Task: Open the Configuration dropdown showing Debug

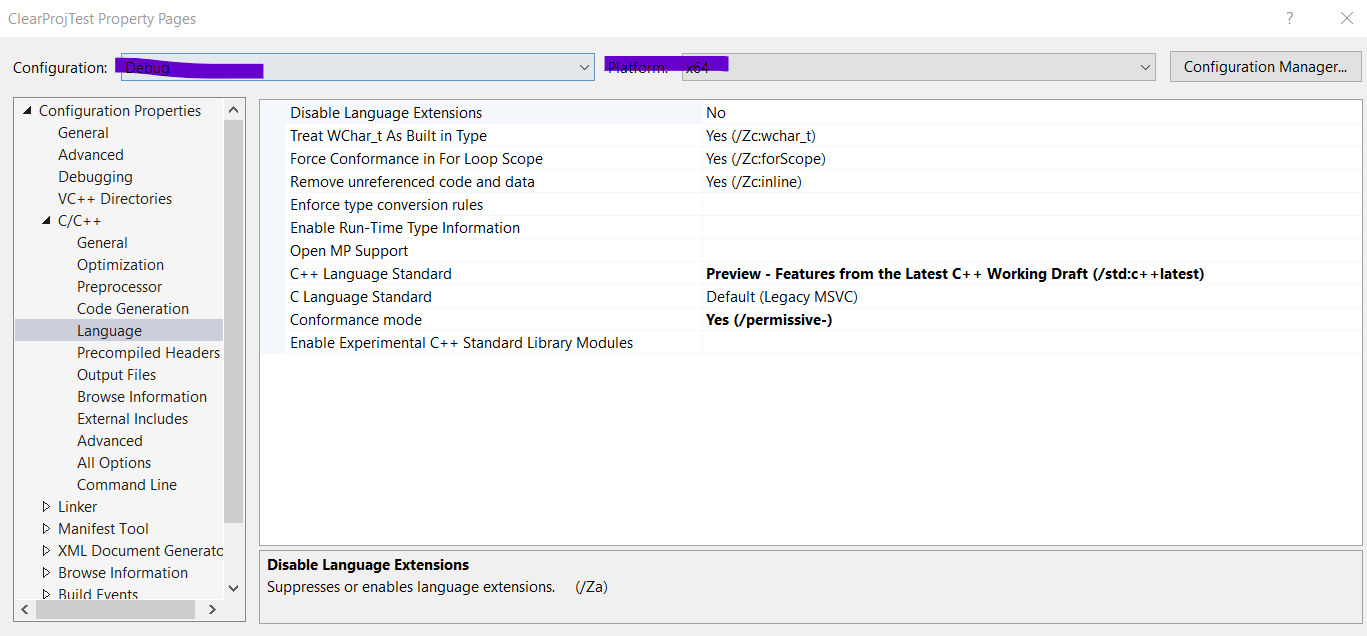Action: (584, 67)
